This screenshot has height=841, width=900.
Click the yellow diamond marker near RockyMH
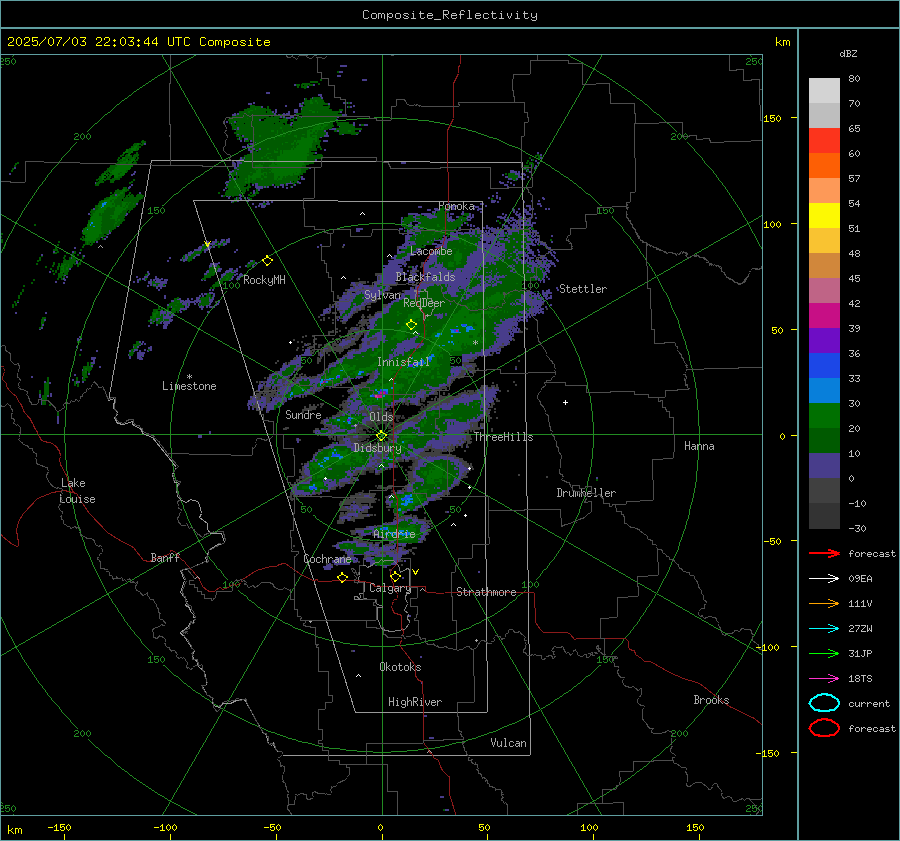[267, 261]
